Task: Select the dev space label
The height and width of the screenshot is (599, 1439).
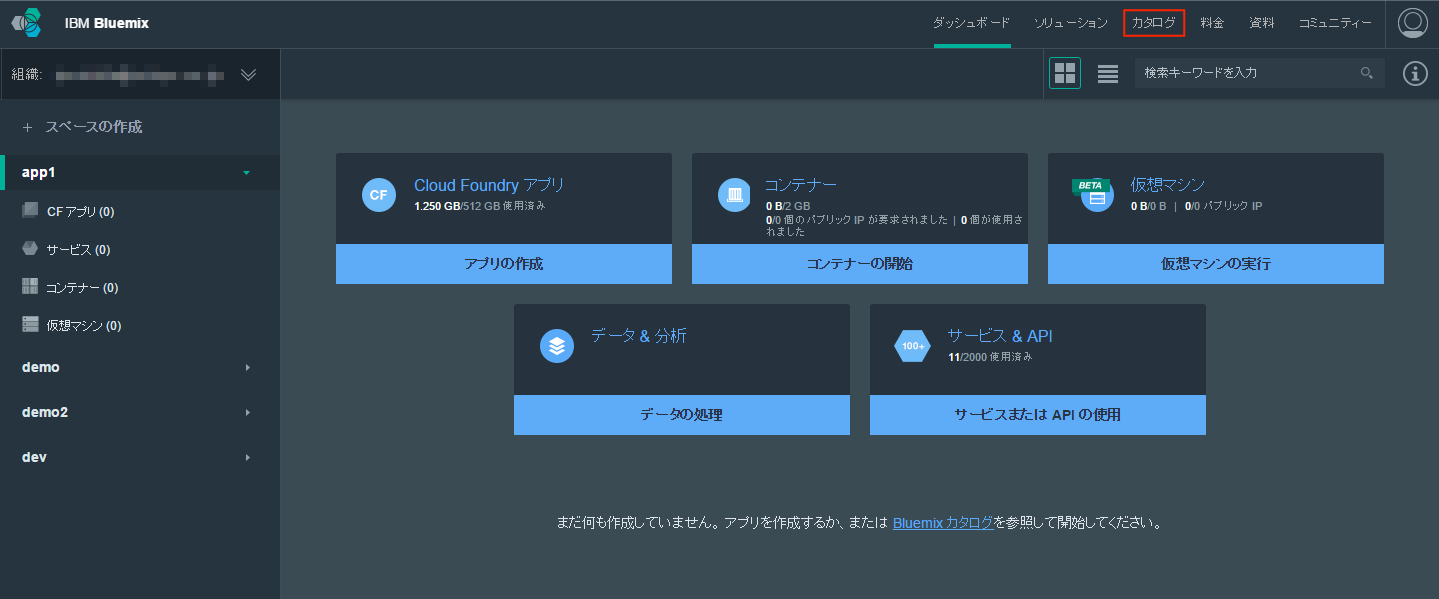Action: coord(34,457)
